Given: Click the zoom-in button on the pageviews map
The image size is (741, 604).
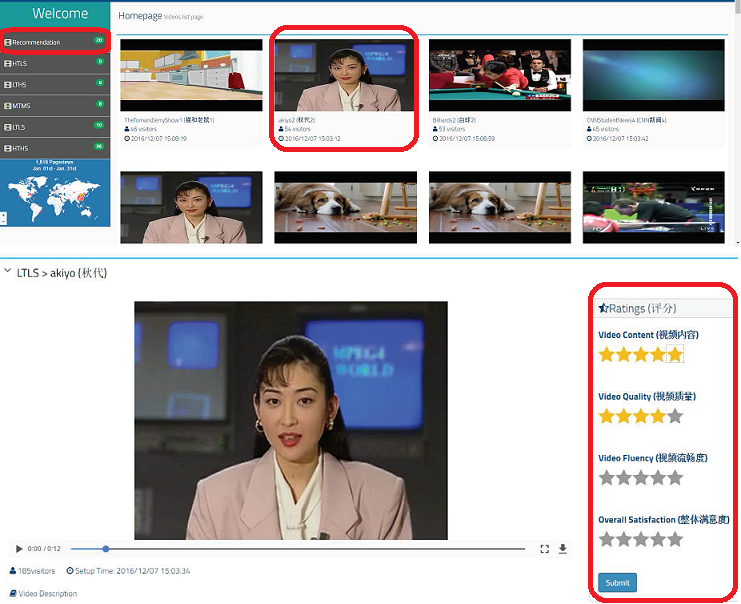Looking at the screenshot, I should pyautogui.click(x=4, y=213).
